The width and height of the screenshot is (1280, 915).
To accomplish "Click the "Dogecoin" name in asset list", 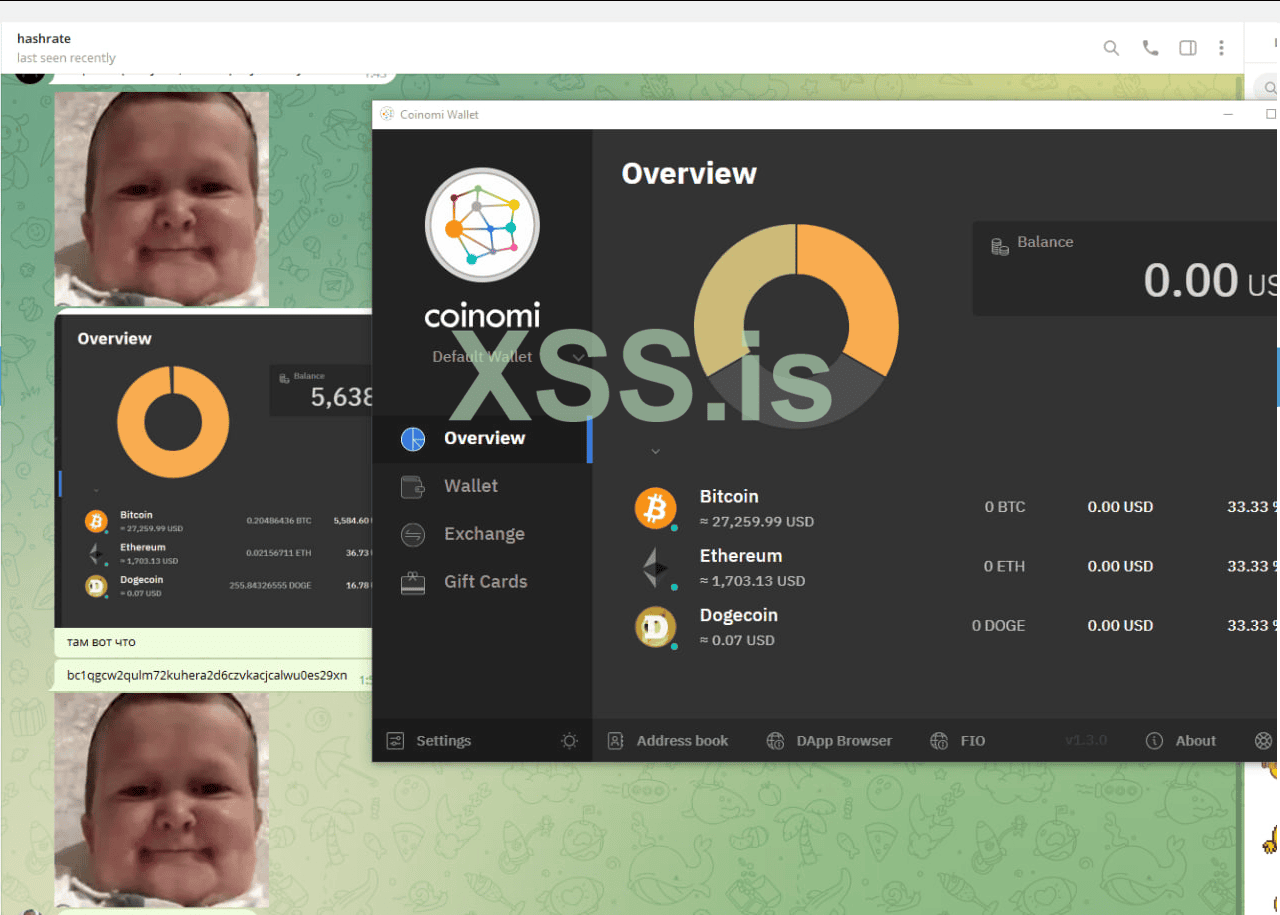I will coord(739,615).
